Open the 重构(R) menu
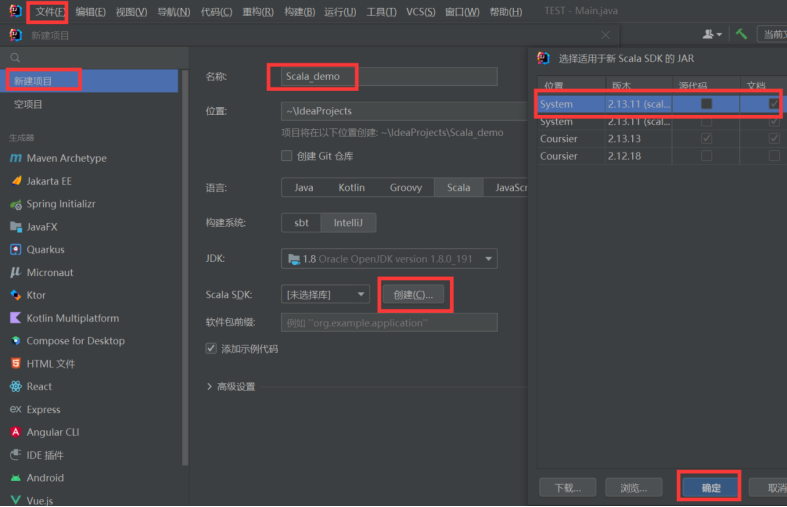Screen dimensions: 787x507 pos(258,12)
